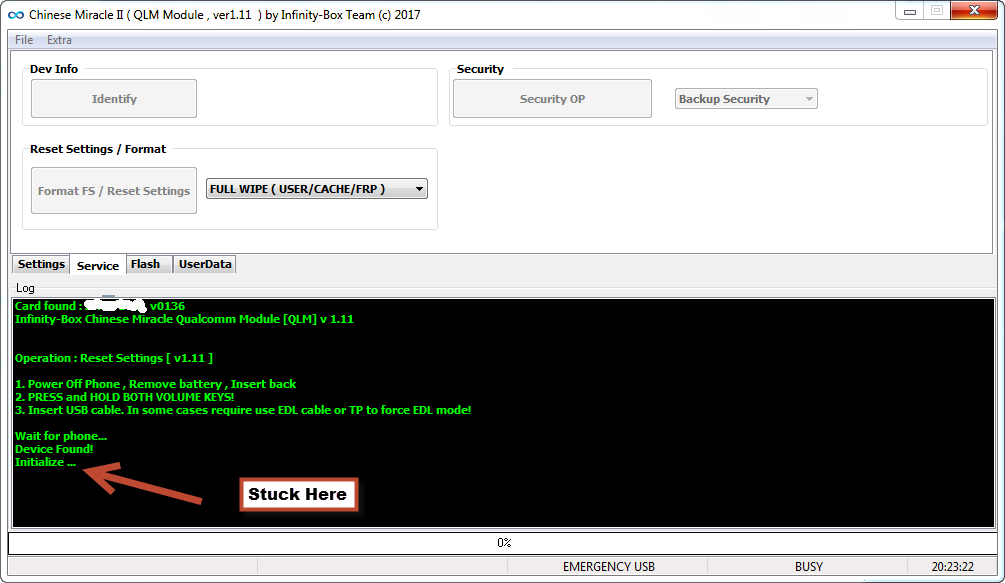Open the FULL WIPE (USER/CACHE/FRP) dropdown
Screen dimensions: 1005x583
point(317,189)
